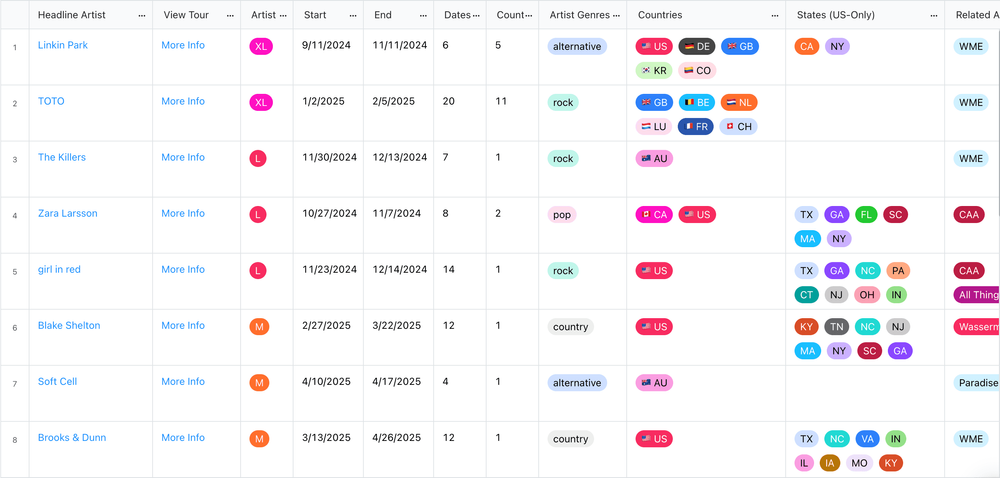
Task: Select the CH country tag for TOTO
Action: [x=739, y=127]
